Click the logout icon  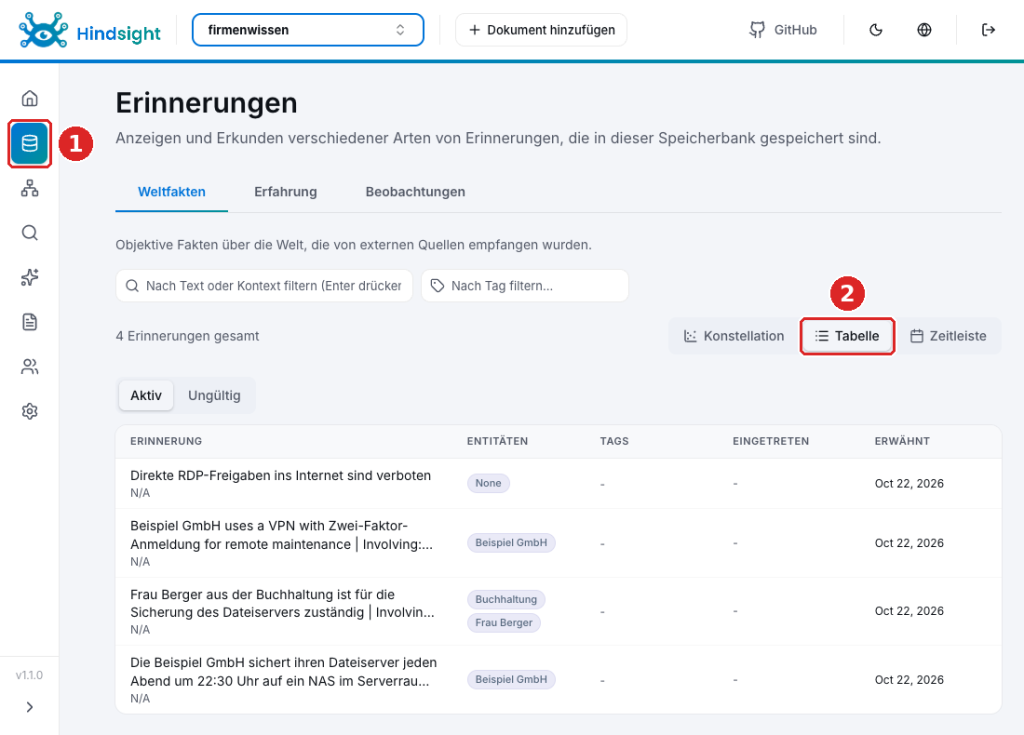988,30
